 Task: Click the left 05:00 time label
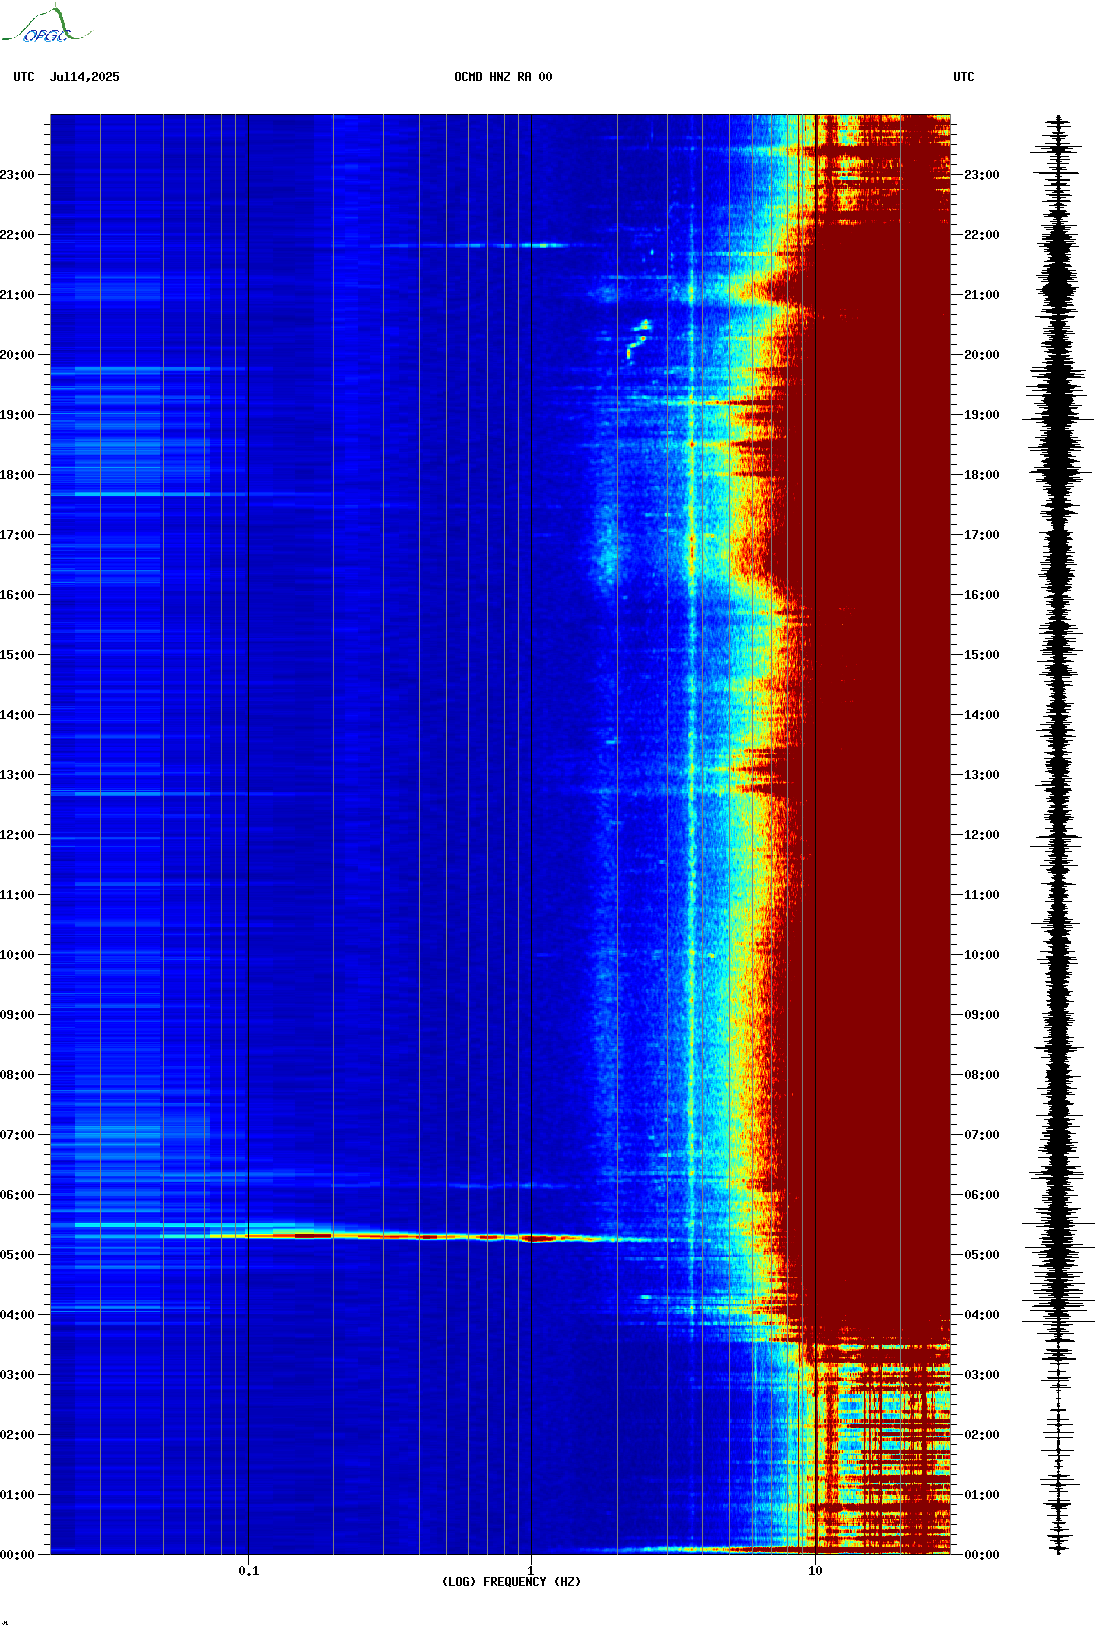[17, 1255]
